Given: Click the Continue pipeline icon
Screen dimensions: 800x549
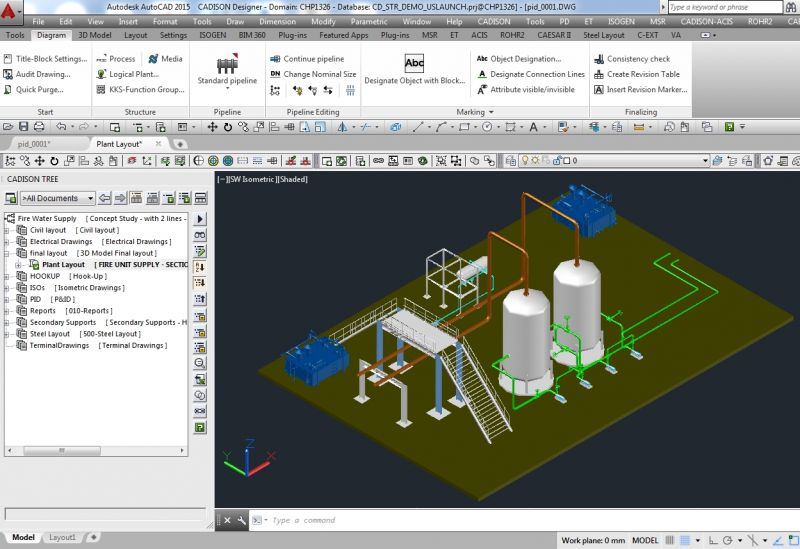Looking at the screenshot, I should (x=275, y=59).
